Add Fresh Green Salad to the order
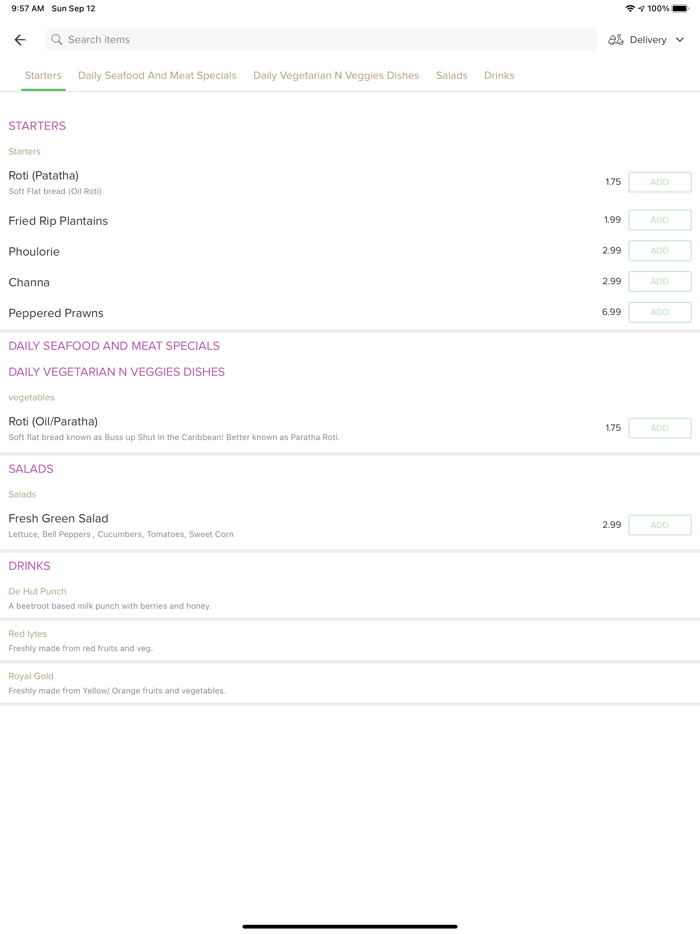The image size is (700, 934). 659,525
